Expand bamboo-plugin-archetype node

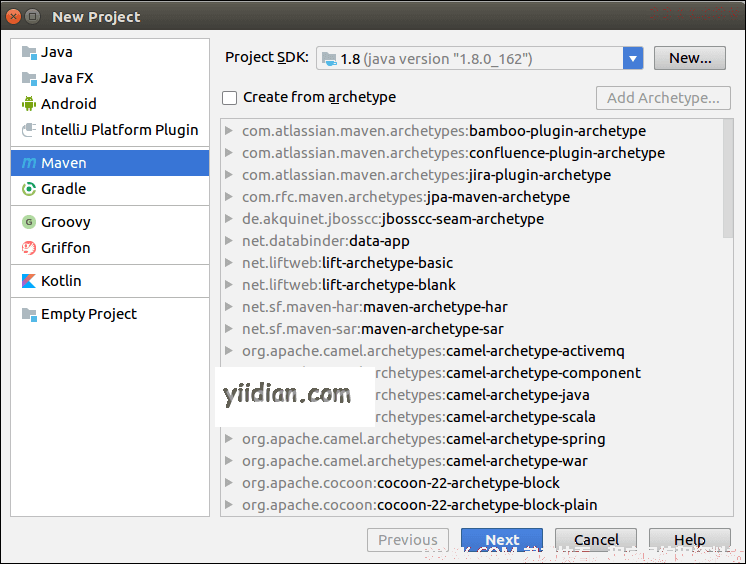coord(229,130)
